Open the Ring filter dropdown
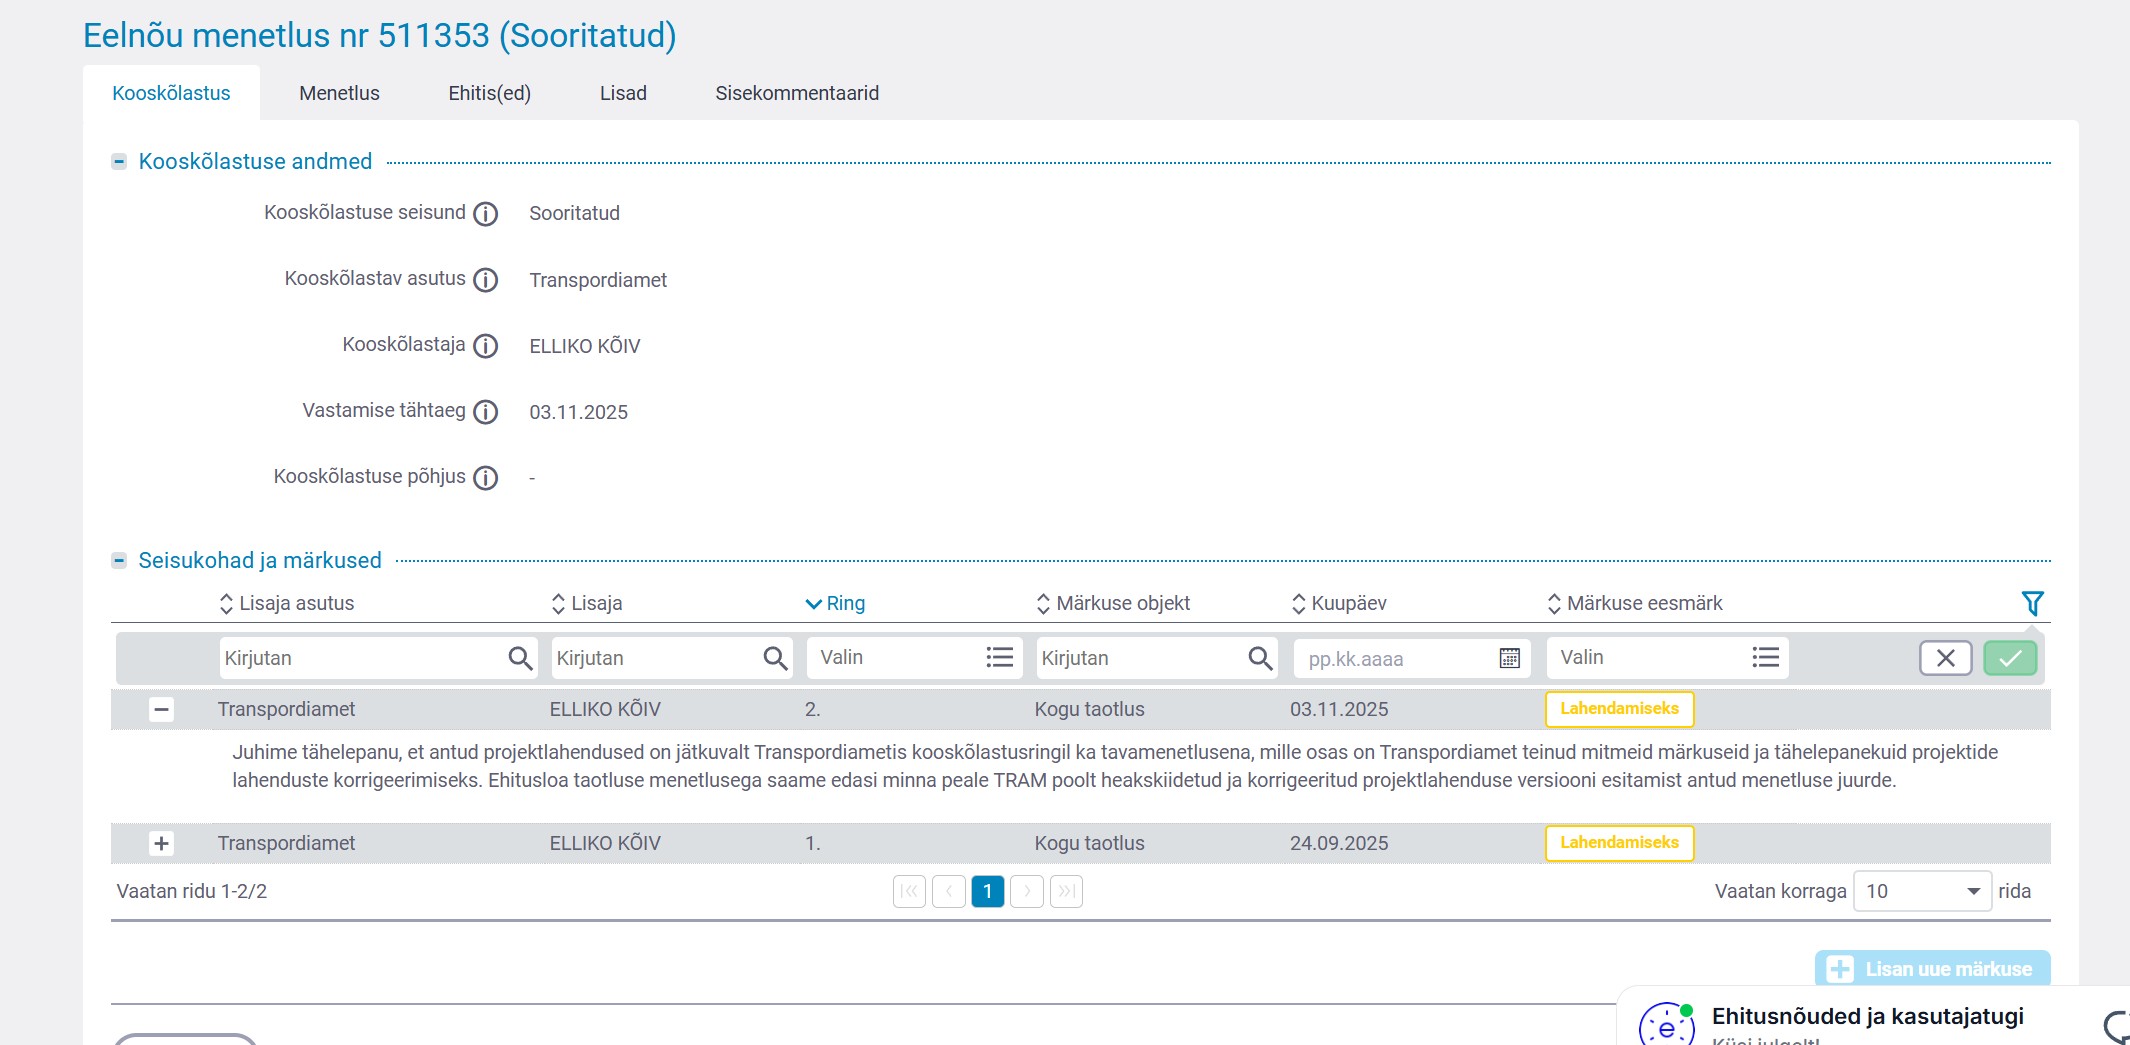 914,658
